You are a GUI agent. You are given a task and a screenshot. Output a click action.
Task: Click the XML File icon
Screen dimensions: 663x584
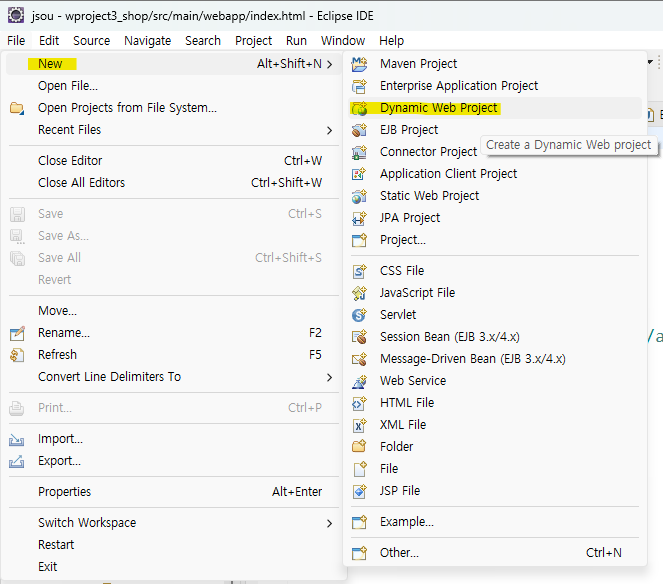359,425
